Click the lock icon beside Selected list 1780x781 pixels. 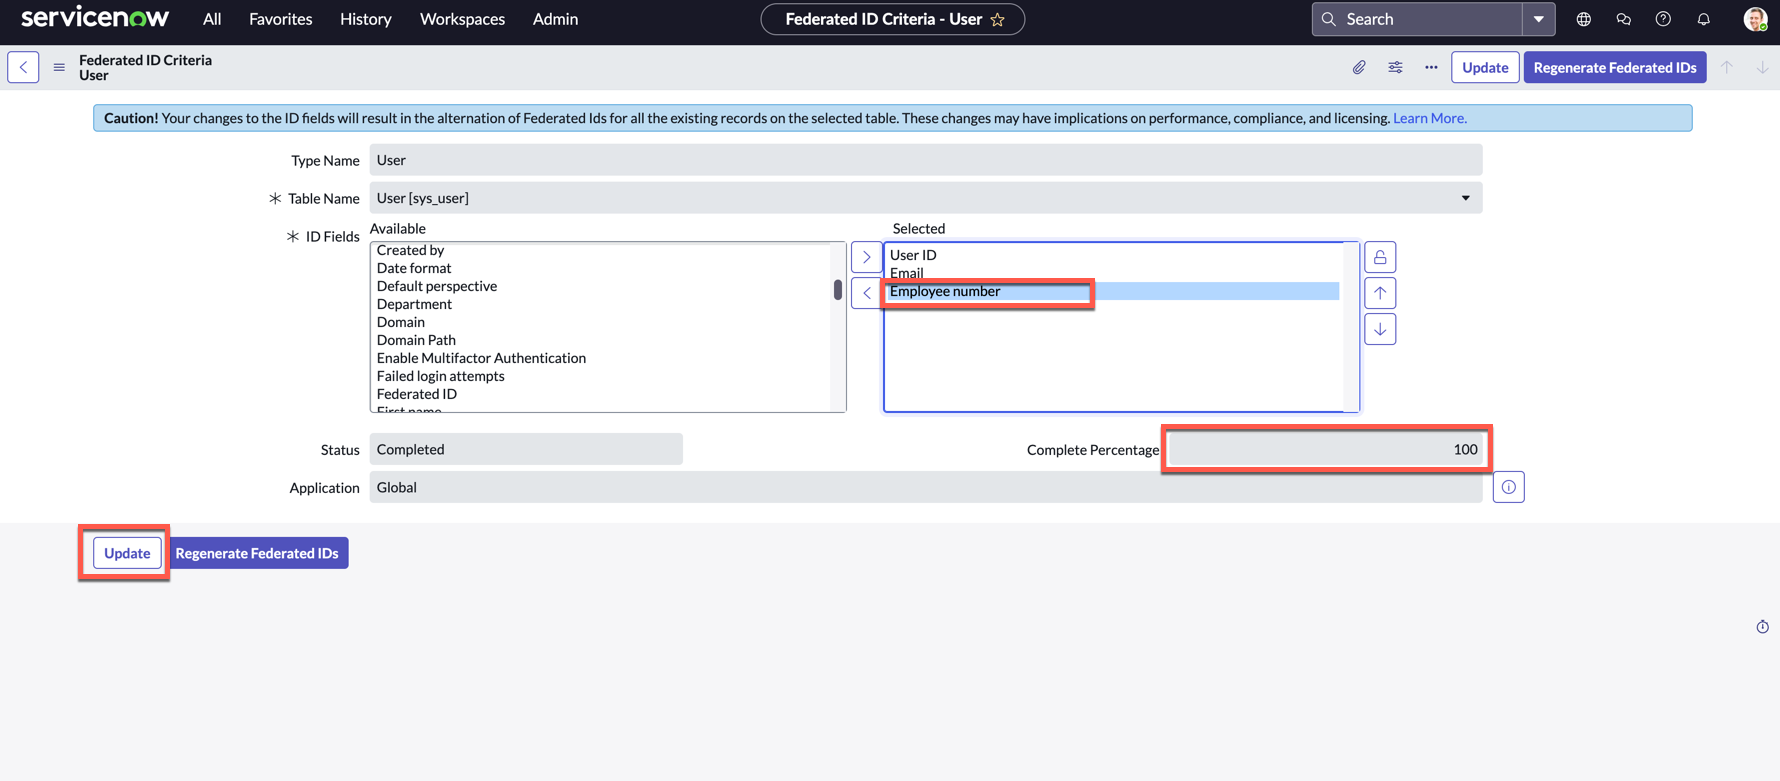click(x=1380, y=257)
